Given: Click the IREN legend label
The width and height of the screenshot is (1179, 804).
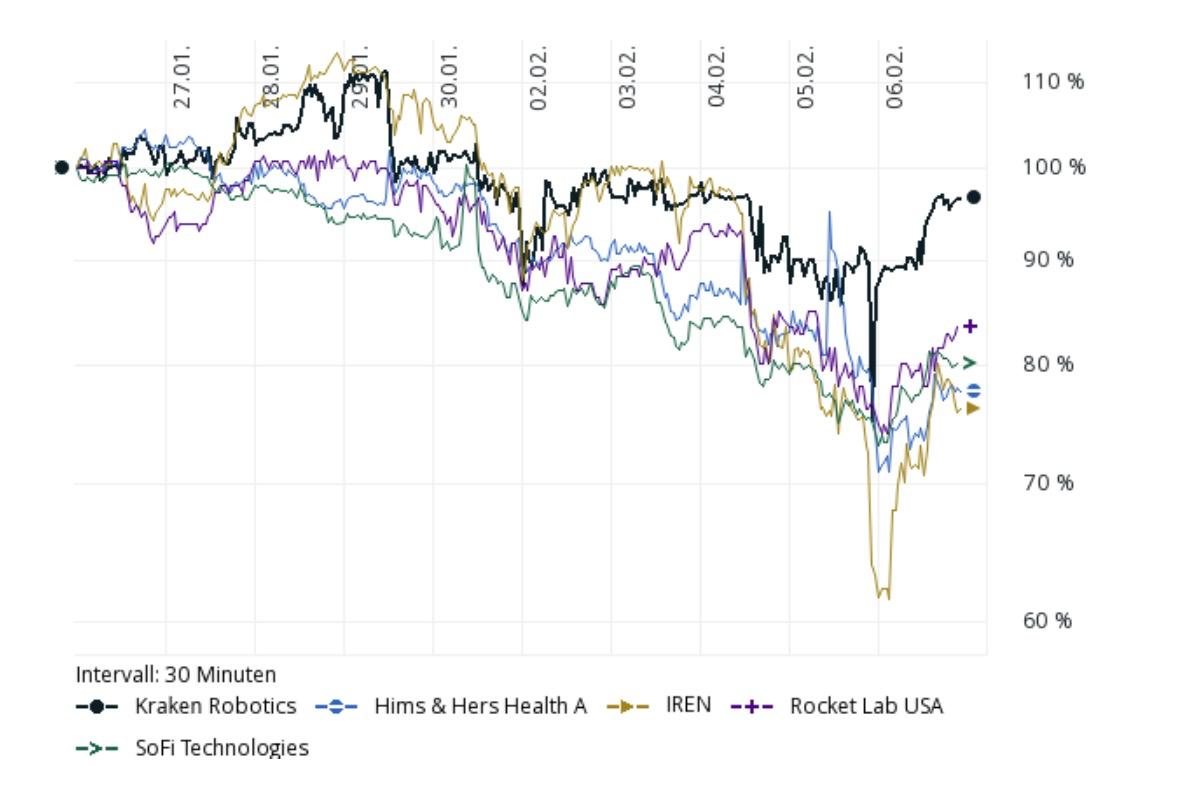Looking at the screenshot, I should tap(688, 706).
